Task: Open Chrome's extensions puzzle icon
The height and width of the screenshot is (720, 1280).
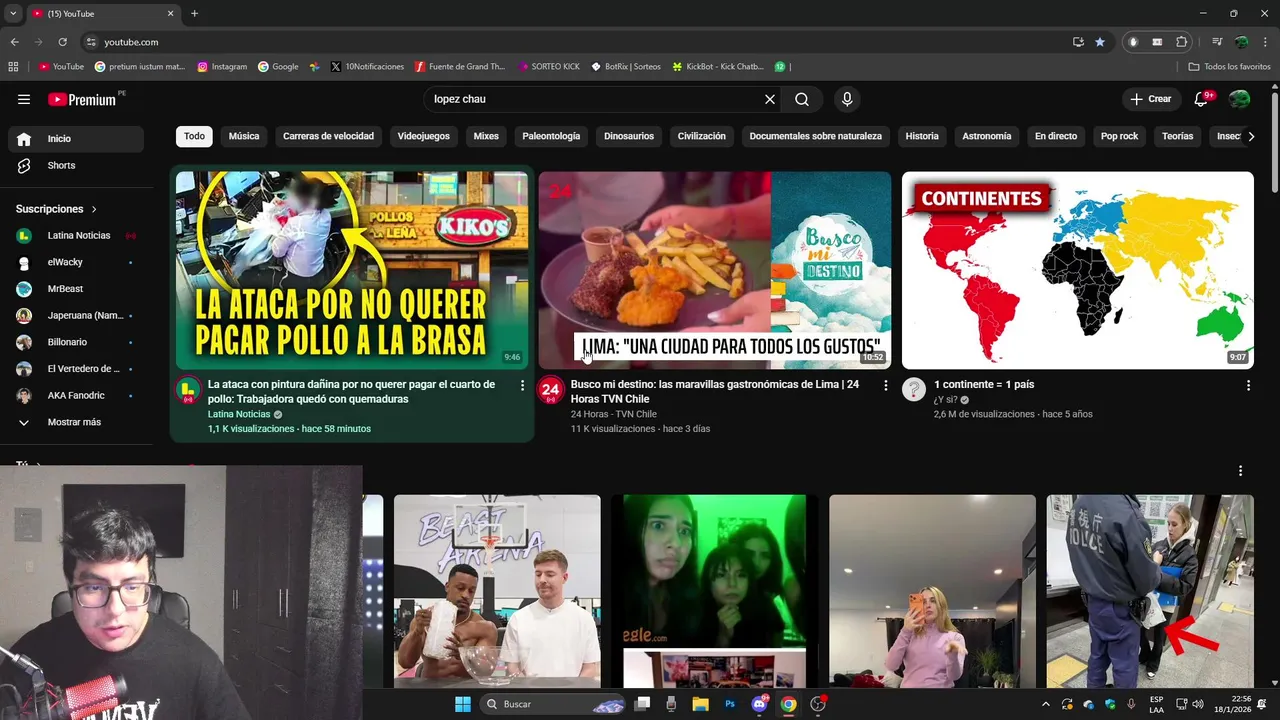Action: (1181, 42)
